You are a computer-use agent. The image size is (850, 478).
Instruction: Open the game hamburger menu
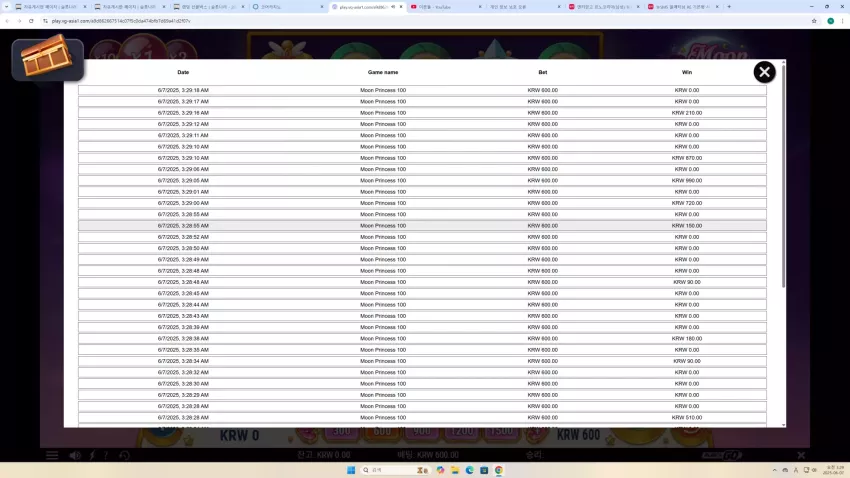click(52, 455)
